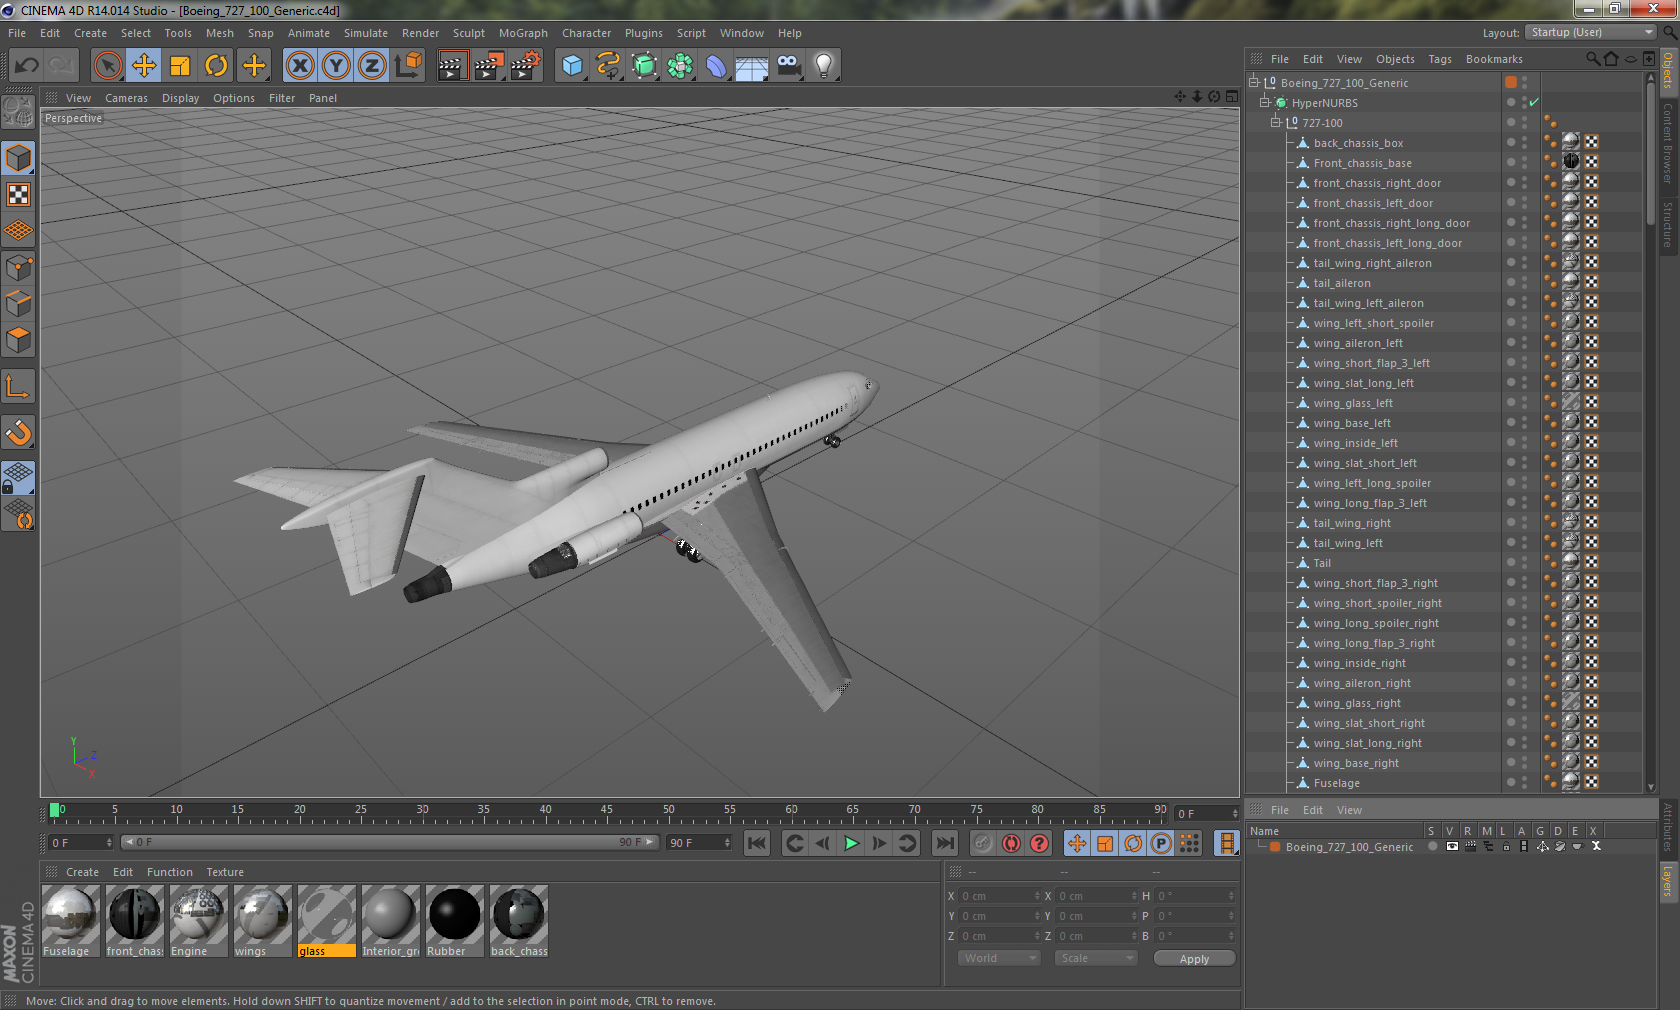
Task: Click the record active objects button
Action: point(983,843)
